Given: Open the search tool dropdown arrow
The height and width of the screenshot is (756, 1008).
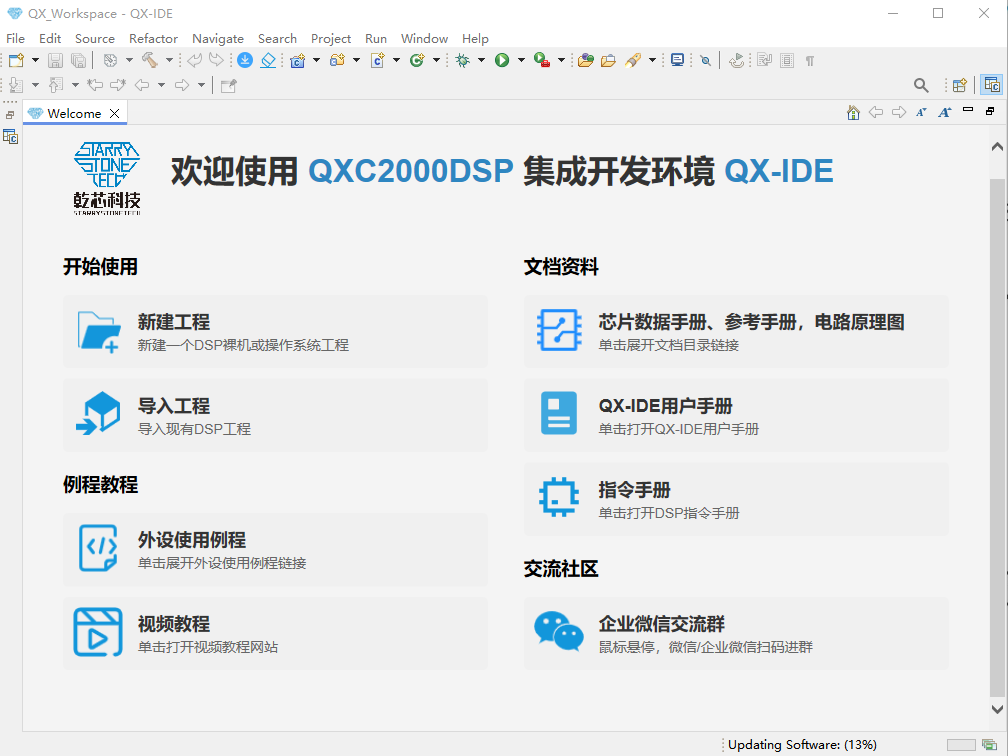Looking at the screenshot, I should [652, 60].
